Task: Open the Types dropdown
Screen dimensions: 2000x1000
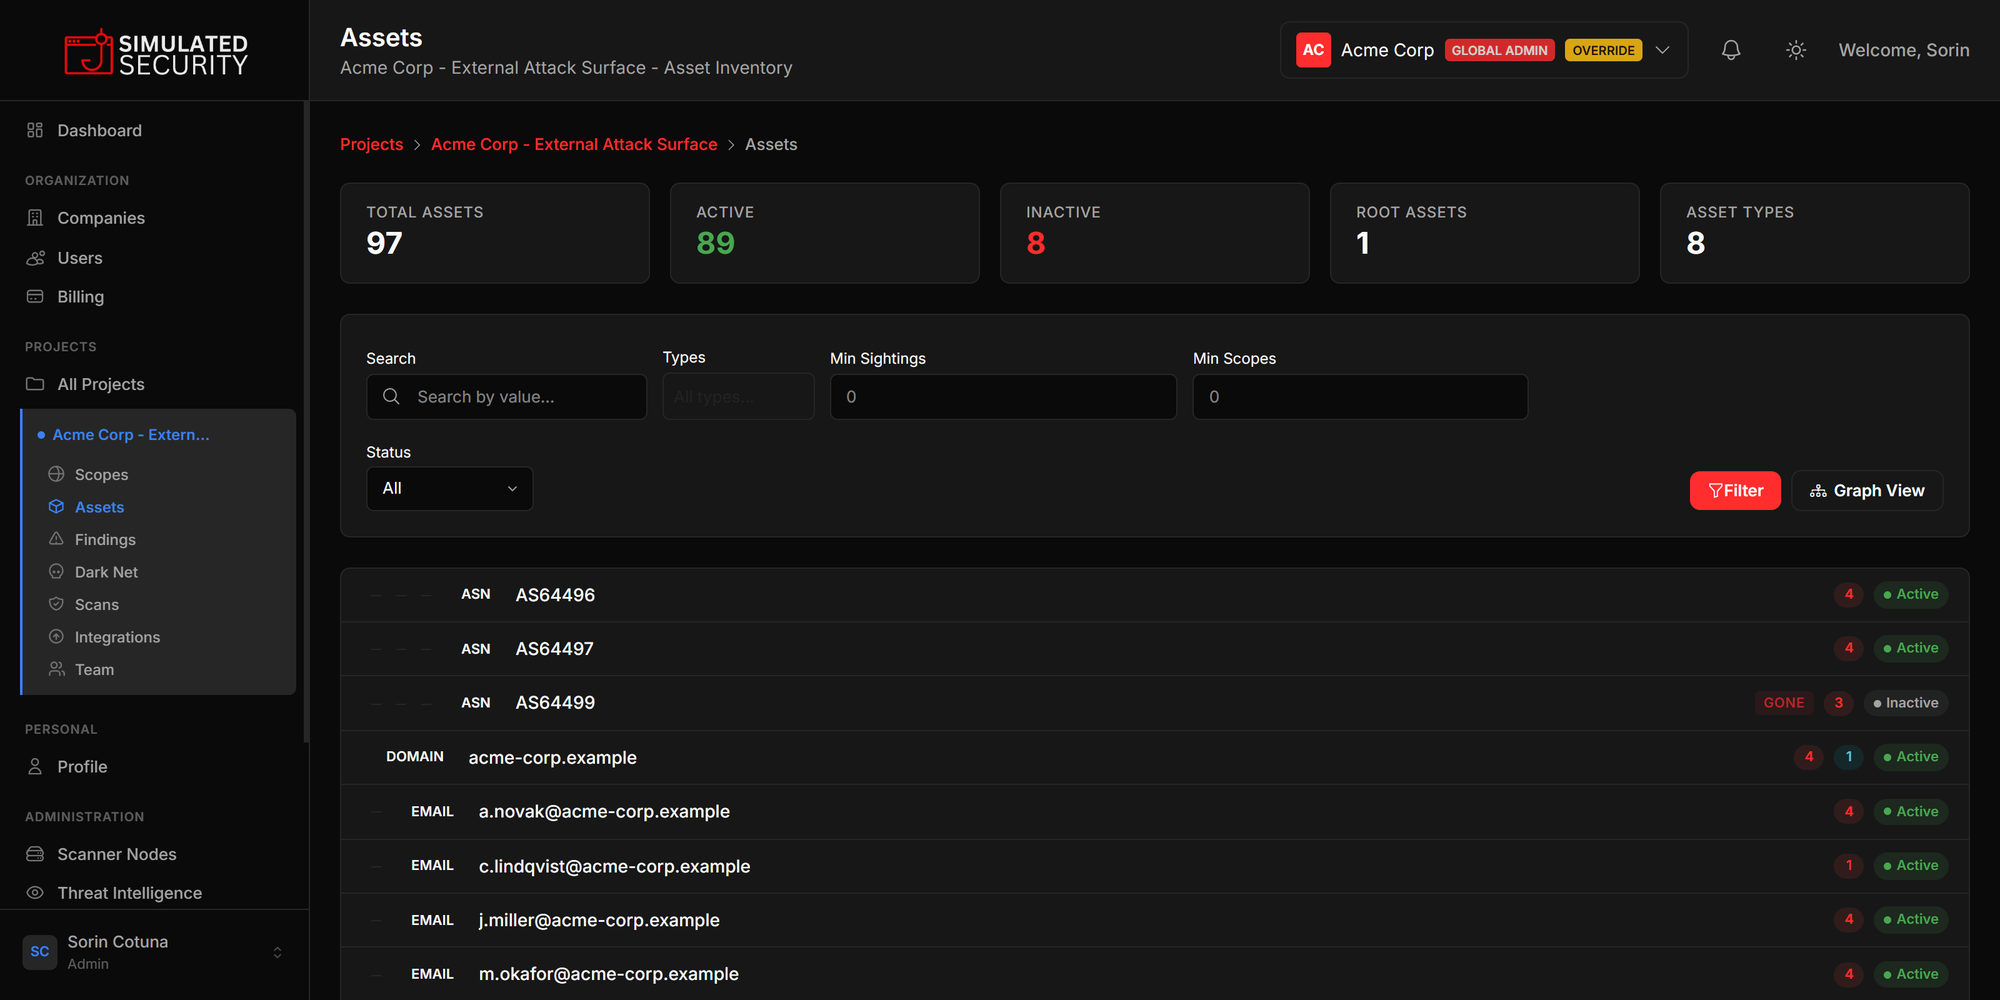Action: [x=738, y=397]
